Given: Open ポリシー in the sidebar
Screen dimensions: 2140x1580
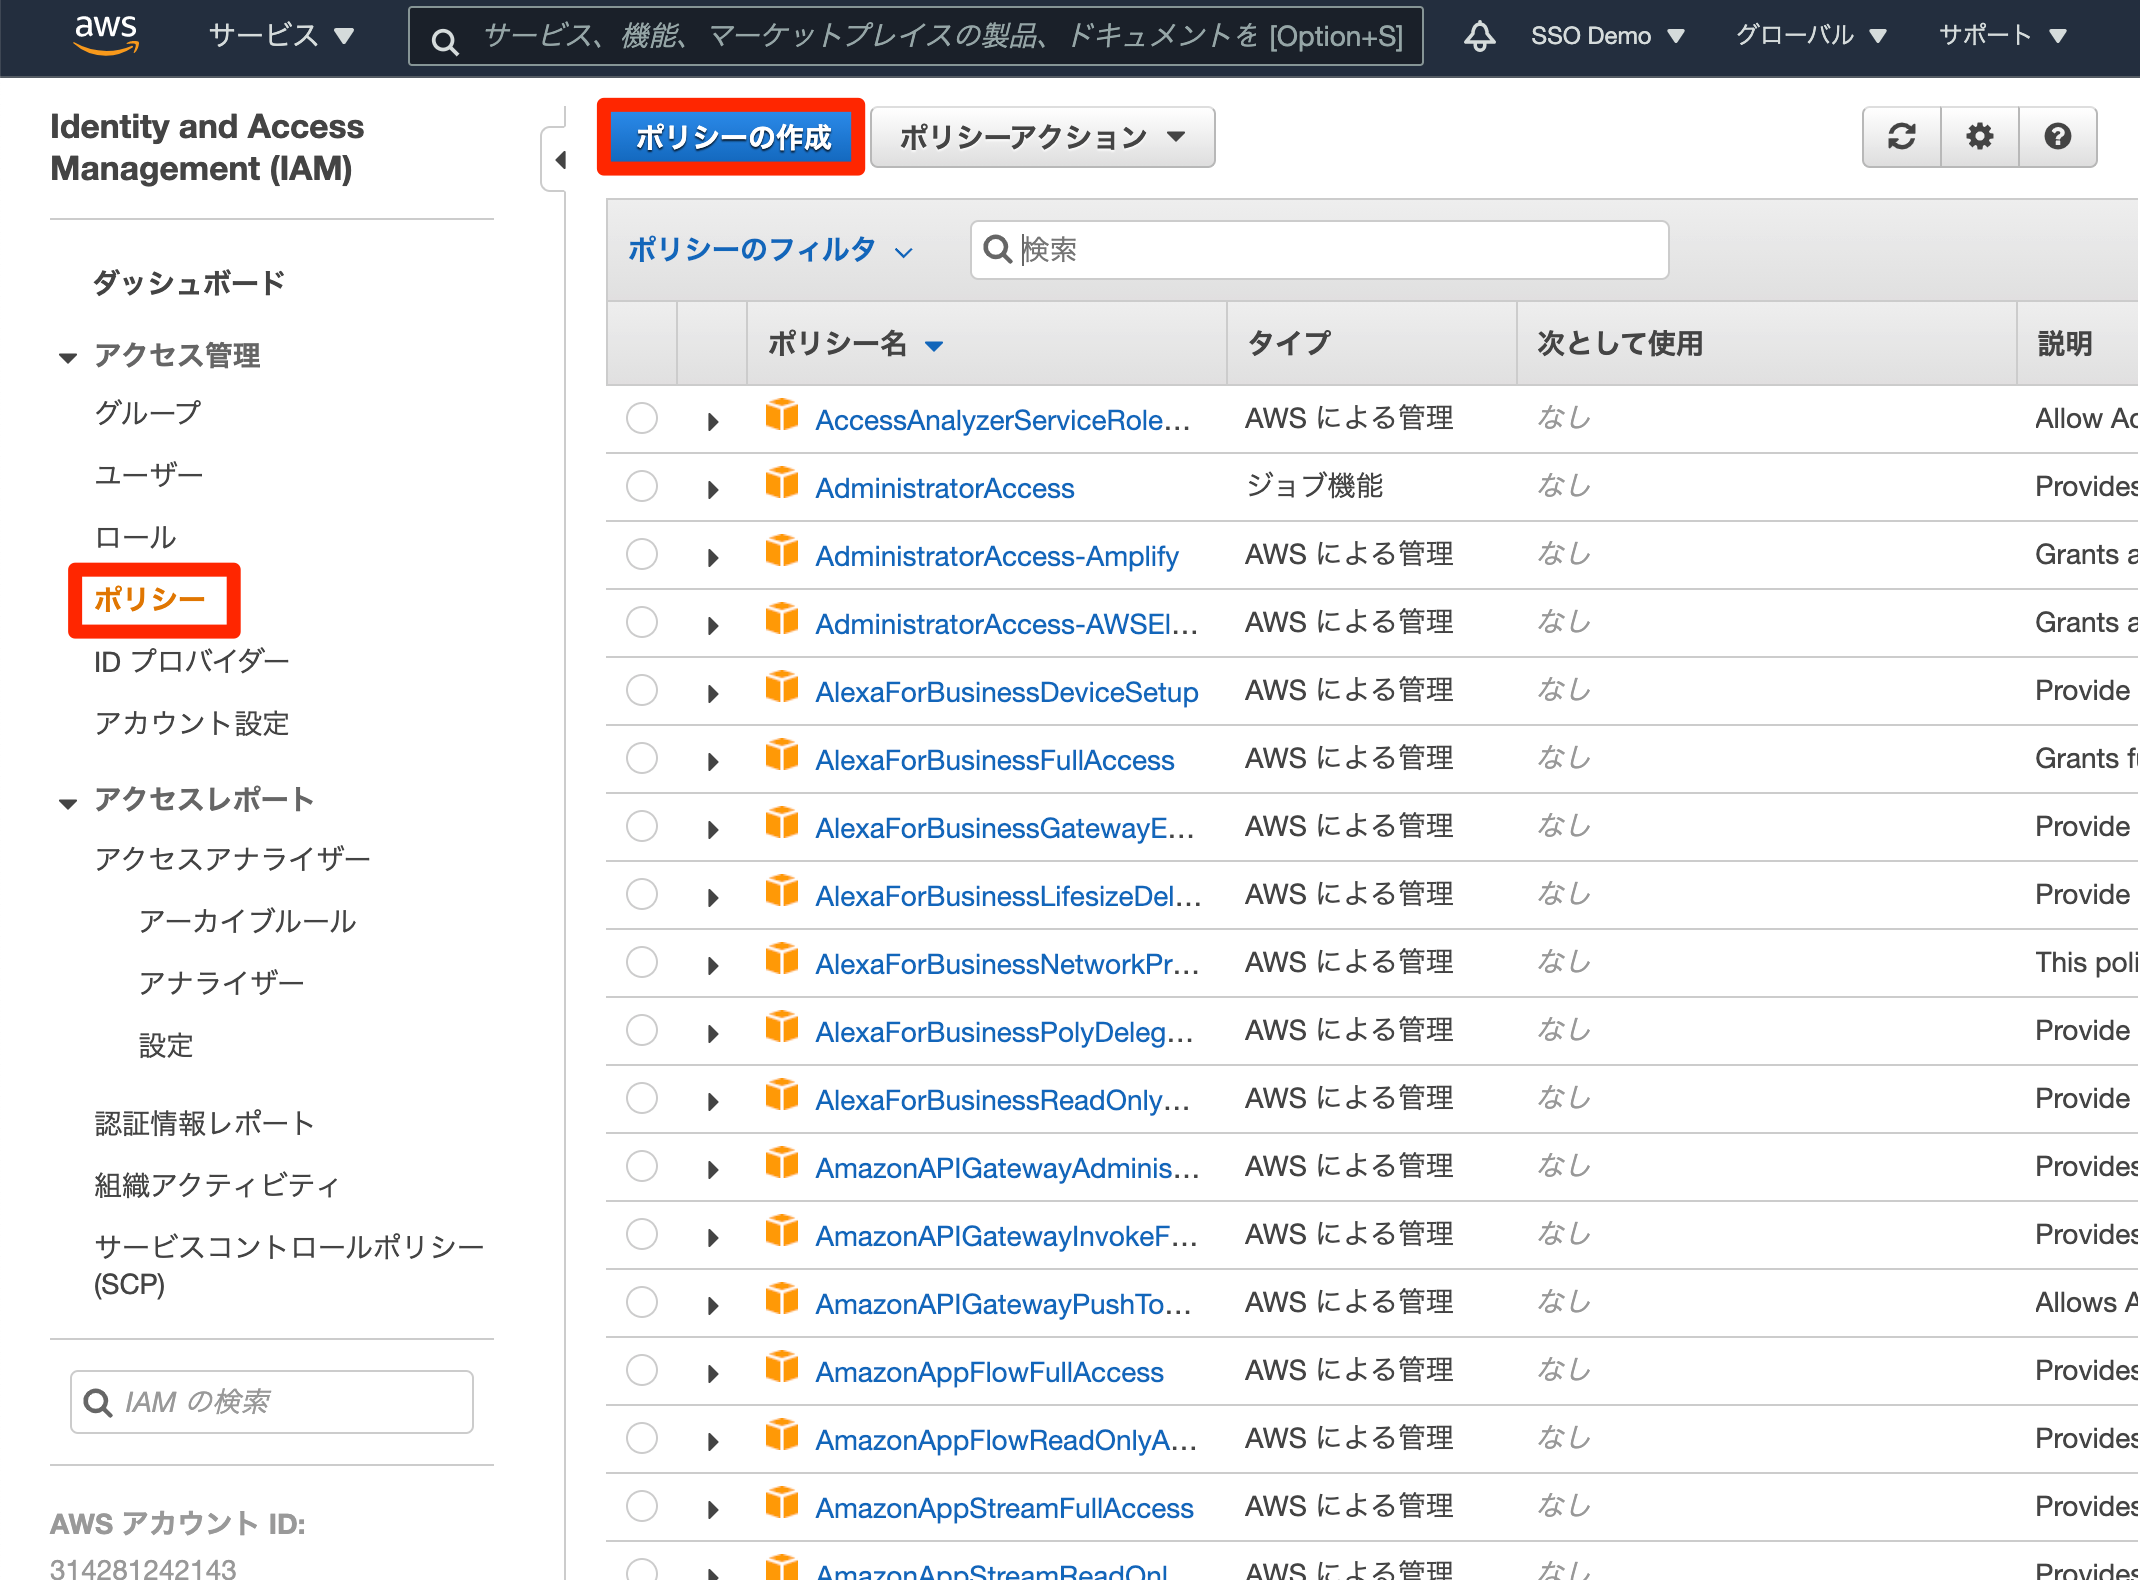Looking at the screenshot, I should click(x=149, y=599).
